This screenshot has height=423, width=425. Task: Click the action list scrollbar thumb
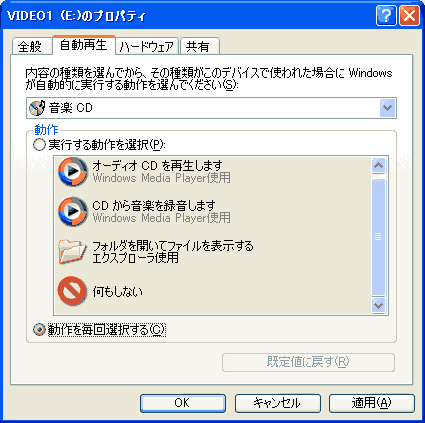click(x=378, y=237)
